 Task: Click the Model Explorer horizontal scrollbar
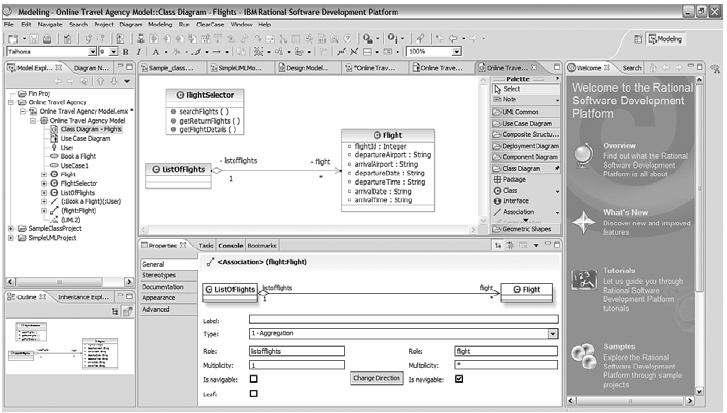tap(70, 282)
